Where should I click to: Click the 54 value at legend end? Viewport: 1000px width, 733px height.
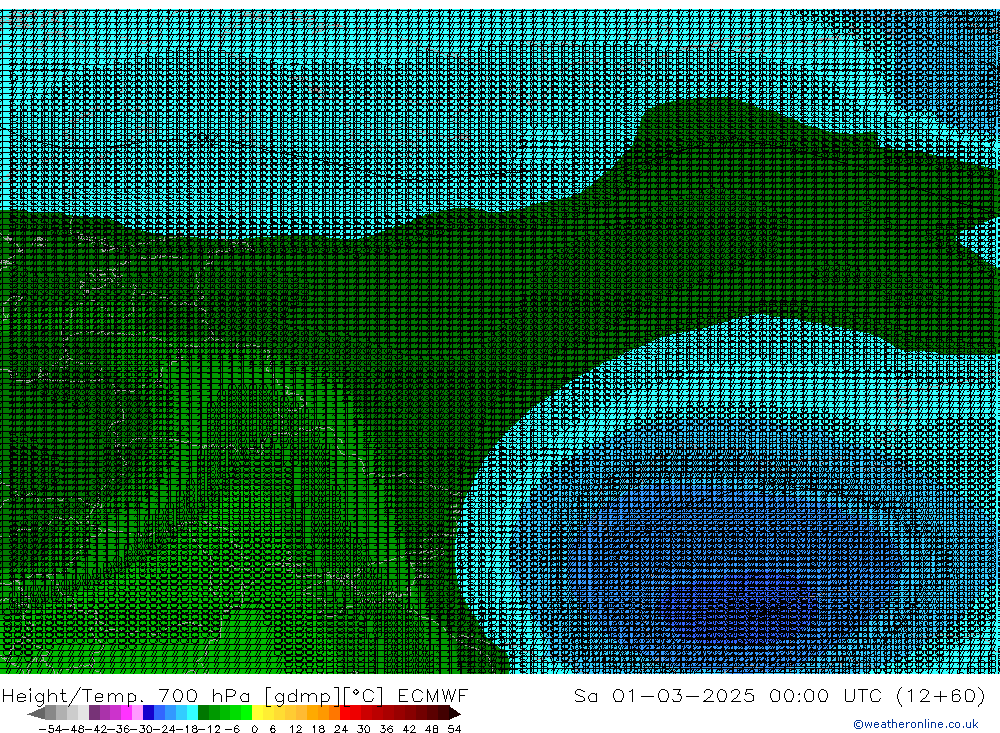tap(454, 729)
